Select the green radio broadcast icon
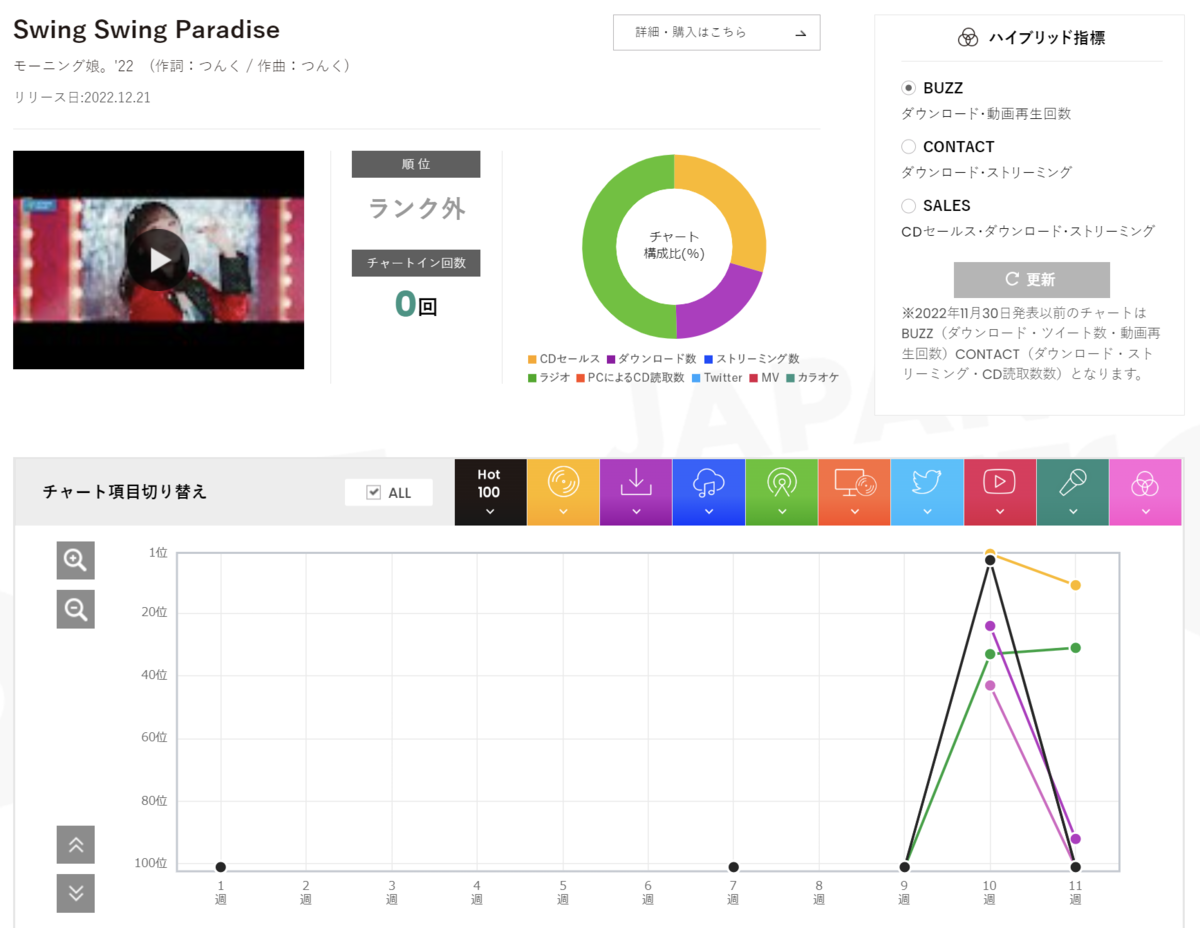The height and width of the screenshot is (928, 1200). [x=782, y=482]
